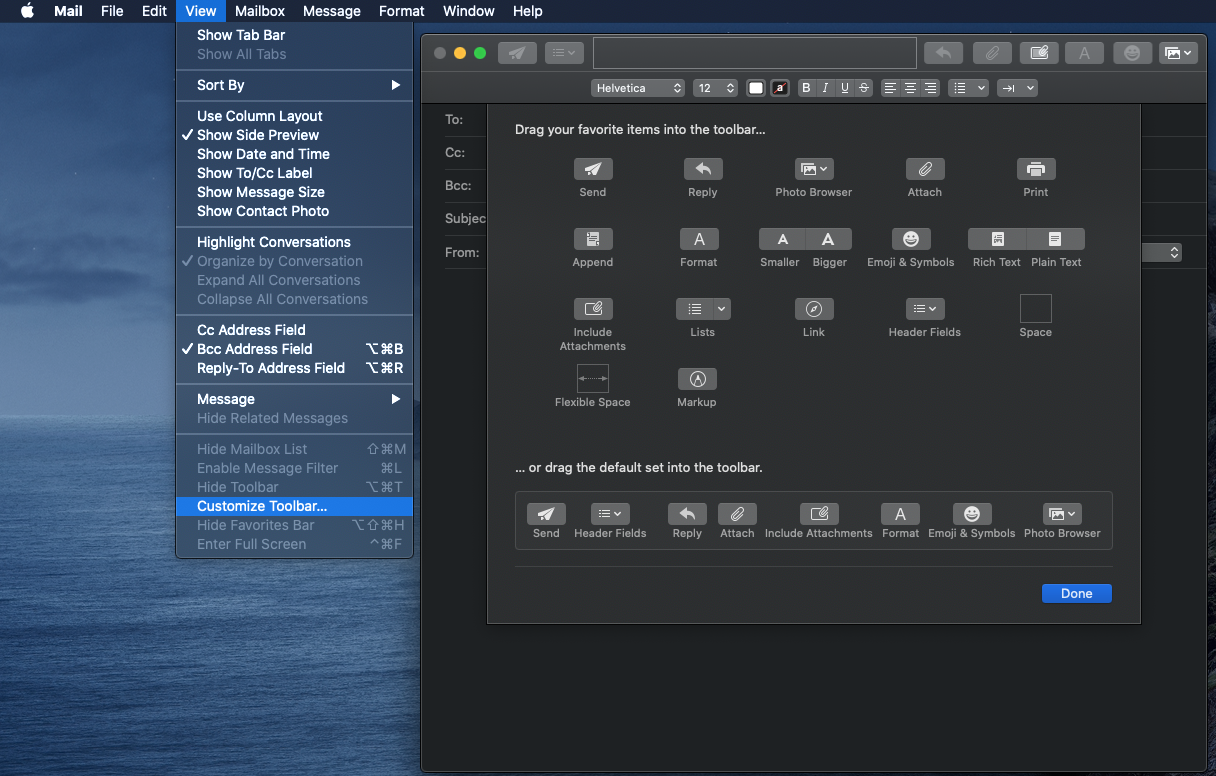Open the indent dropdown in format bar
This screenshot has height=776, width=1216.
[1017, 88]
